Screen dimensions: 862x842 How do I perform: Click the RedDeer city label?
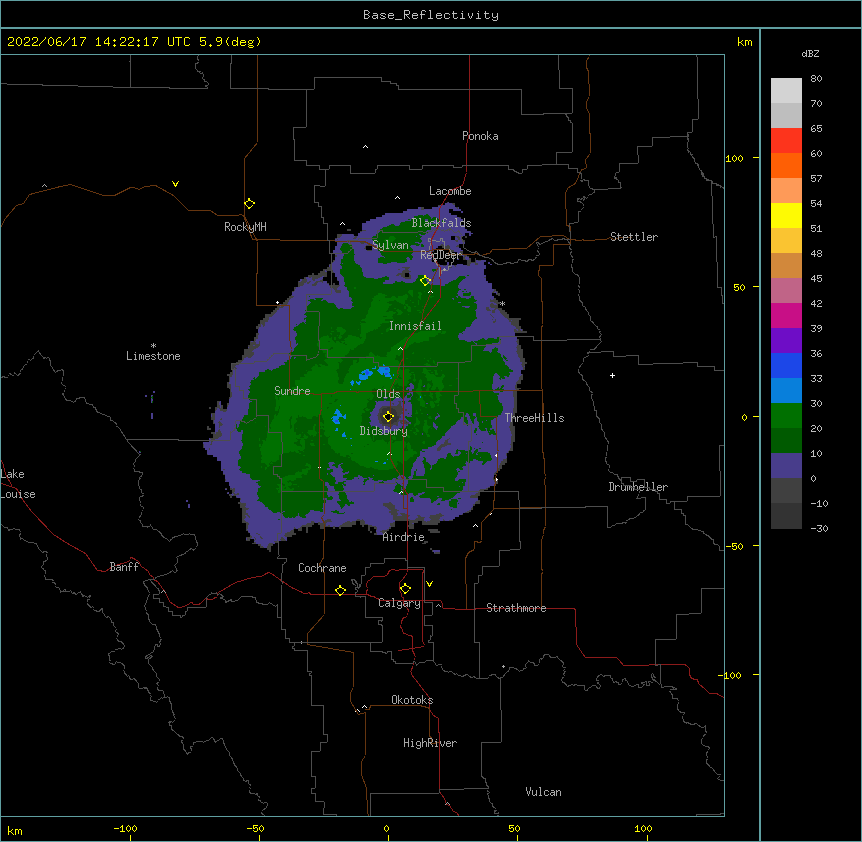440,255
